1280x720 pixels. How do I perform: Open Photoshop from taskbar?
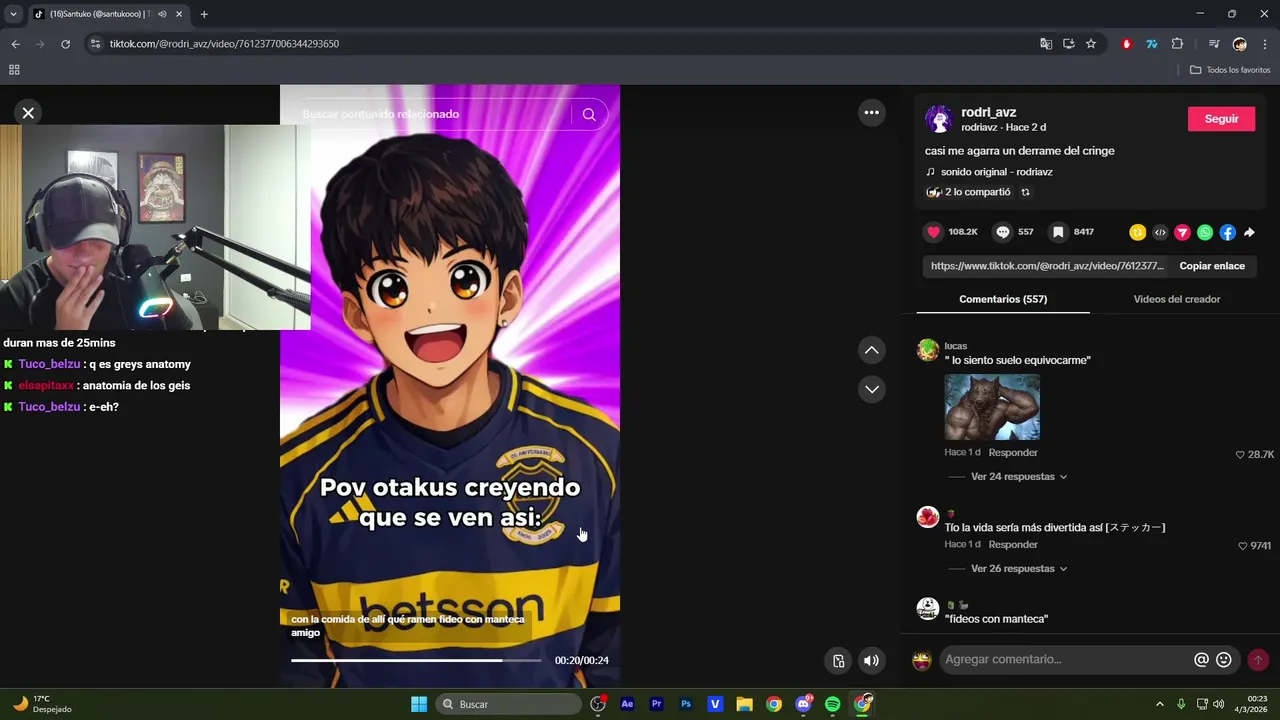pyautogui.click(x=686, y=704)
